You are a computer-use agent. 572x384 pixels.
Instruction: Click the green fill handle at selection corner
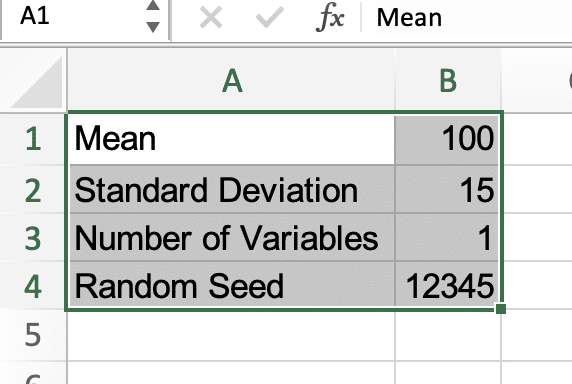pyautogui.click(x=501, y=309)
